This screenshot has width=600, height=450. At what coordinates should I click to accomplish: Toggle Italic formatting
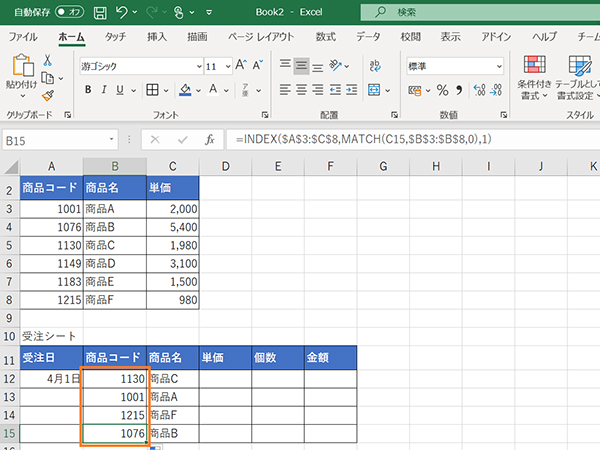[x=103, y=89]
